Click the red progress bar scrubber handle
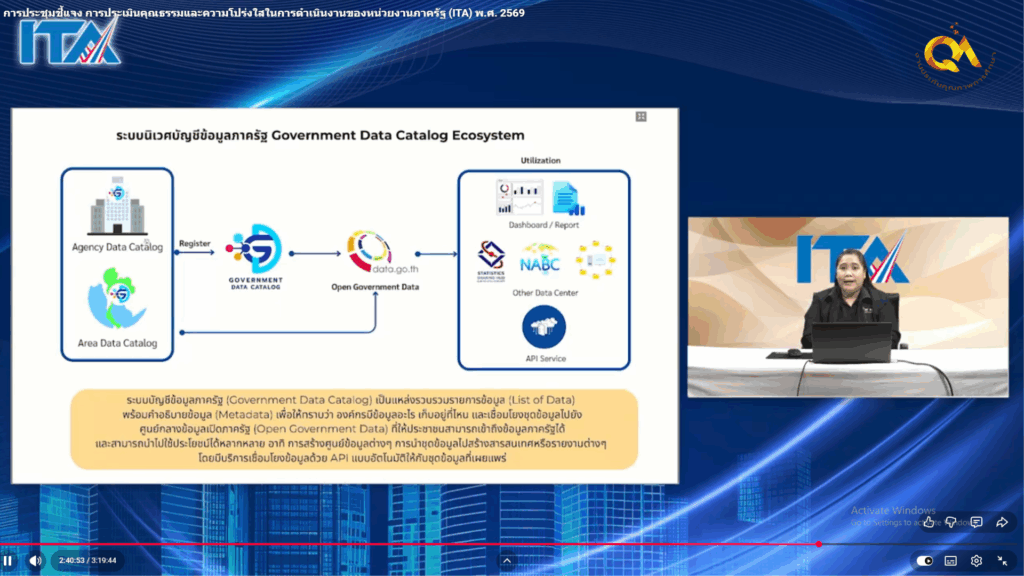 pyautogui.click(x=818, y=544)
